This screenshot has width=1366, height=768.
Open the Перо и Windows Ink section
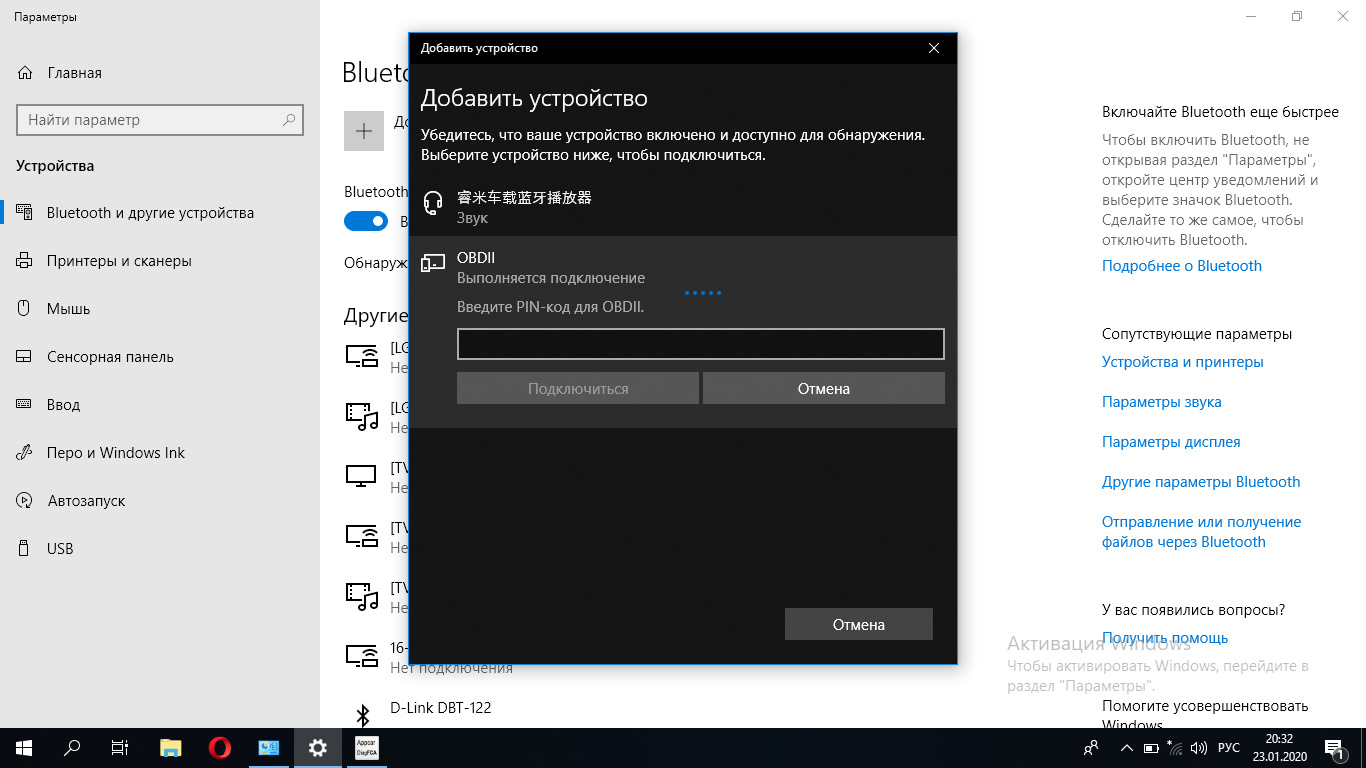160,453
